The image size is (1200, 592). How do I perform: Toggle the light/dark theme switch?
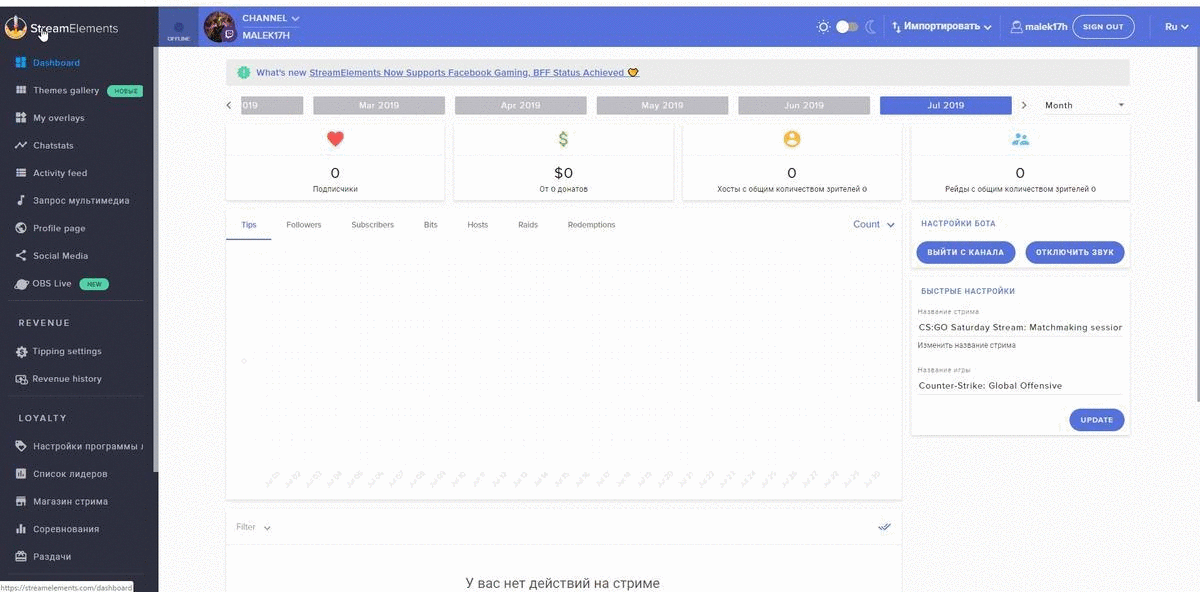847,27
